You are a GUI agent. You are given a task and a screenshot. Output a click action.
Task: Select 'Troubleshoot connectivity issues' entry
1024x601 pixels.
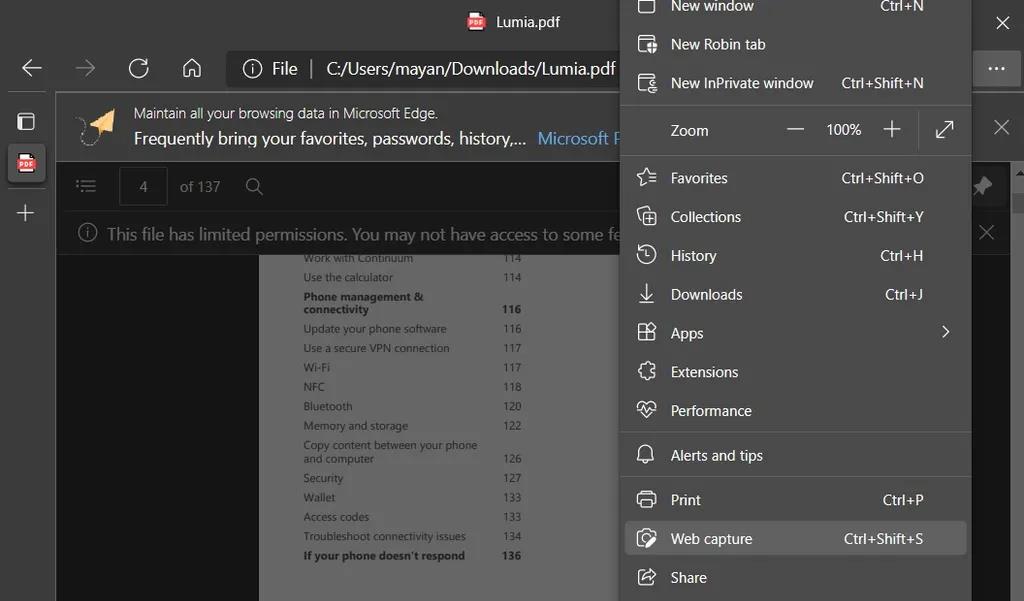(385, 536)
